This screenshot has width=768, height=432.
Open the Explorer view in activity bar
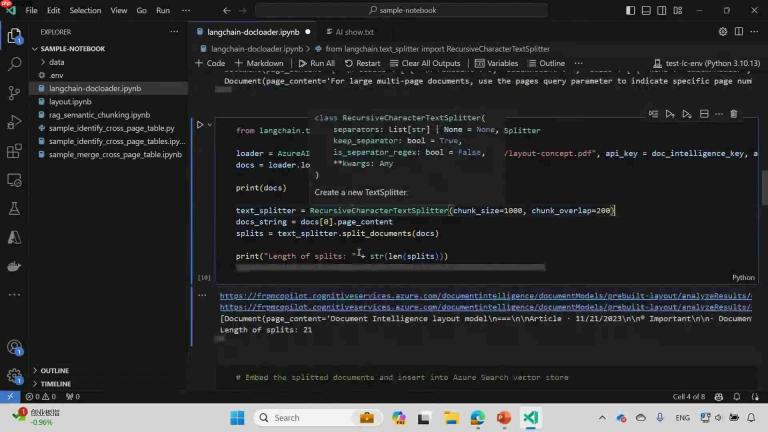14,36
